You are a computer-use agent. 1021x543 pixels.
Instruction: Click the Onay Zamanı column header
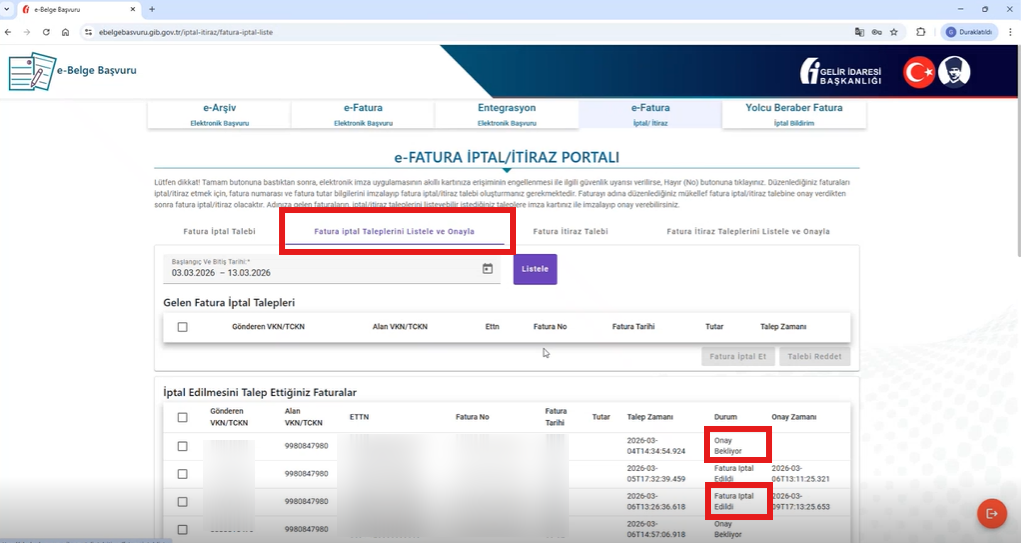[794, 417]
